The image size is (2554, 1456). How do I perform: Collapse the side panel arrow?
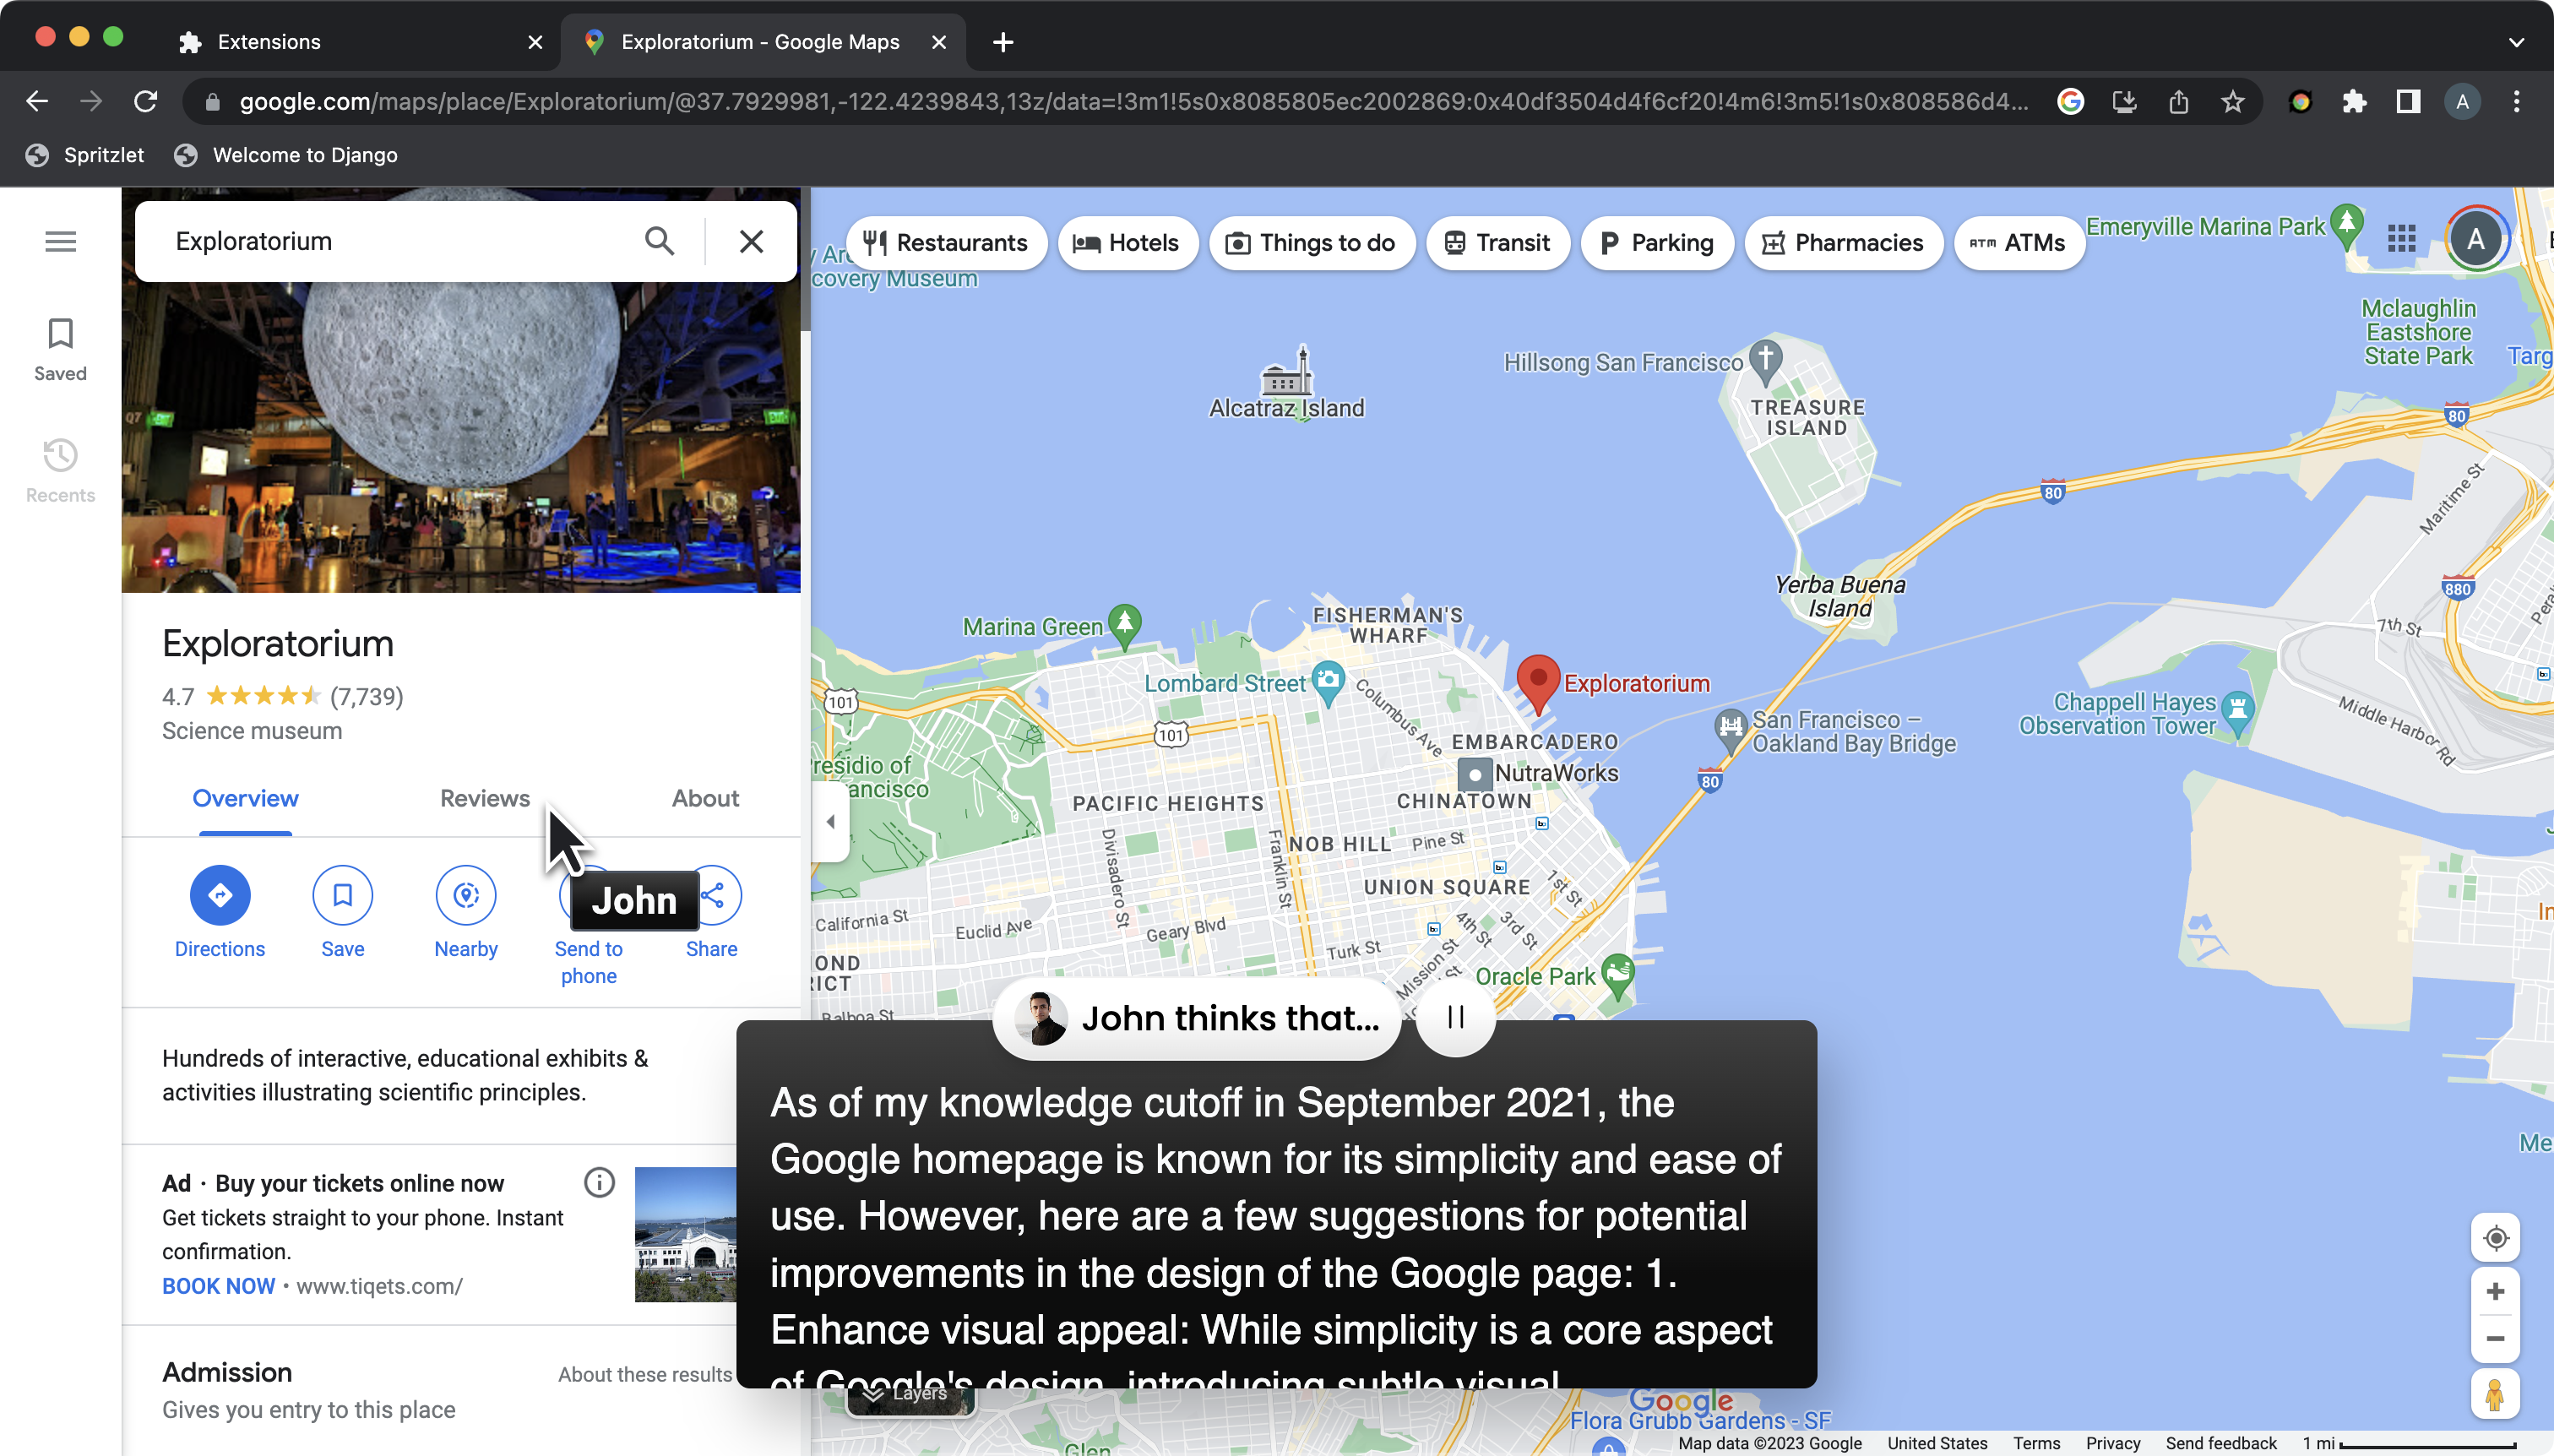[x=830, y=822]
